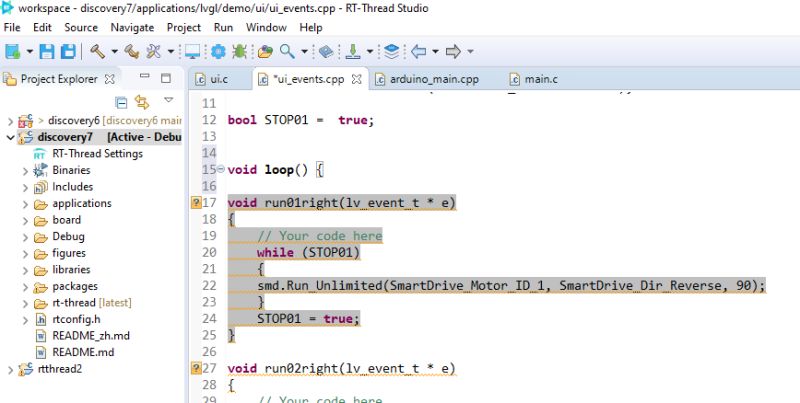800x403 pixels.
Task: Navigate forward with the right arrow icon
Action: [x=453, y=51]
